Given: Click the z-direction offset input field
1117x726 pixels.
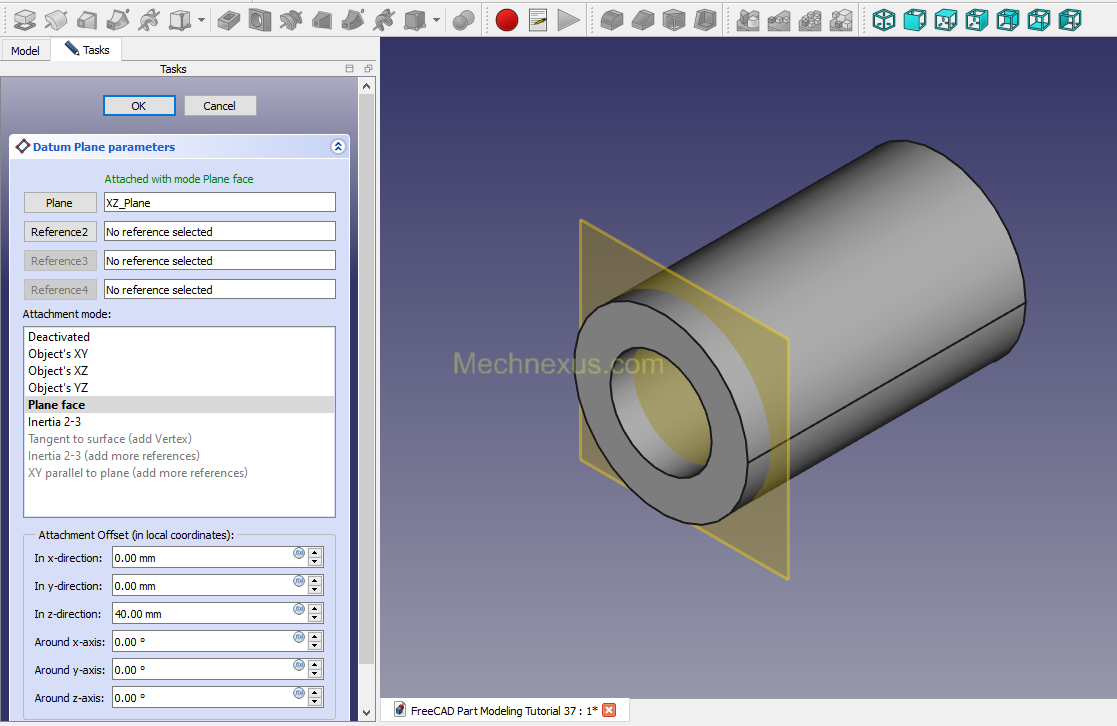Looking at the screenshot, I should point(200,614).
